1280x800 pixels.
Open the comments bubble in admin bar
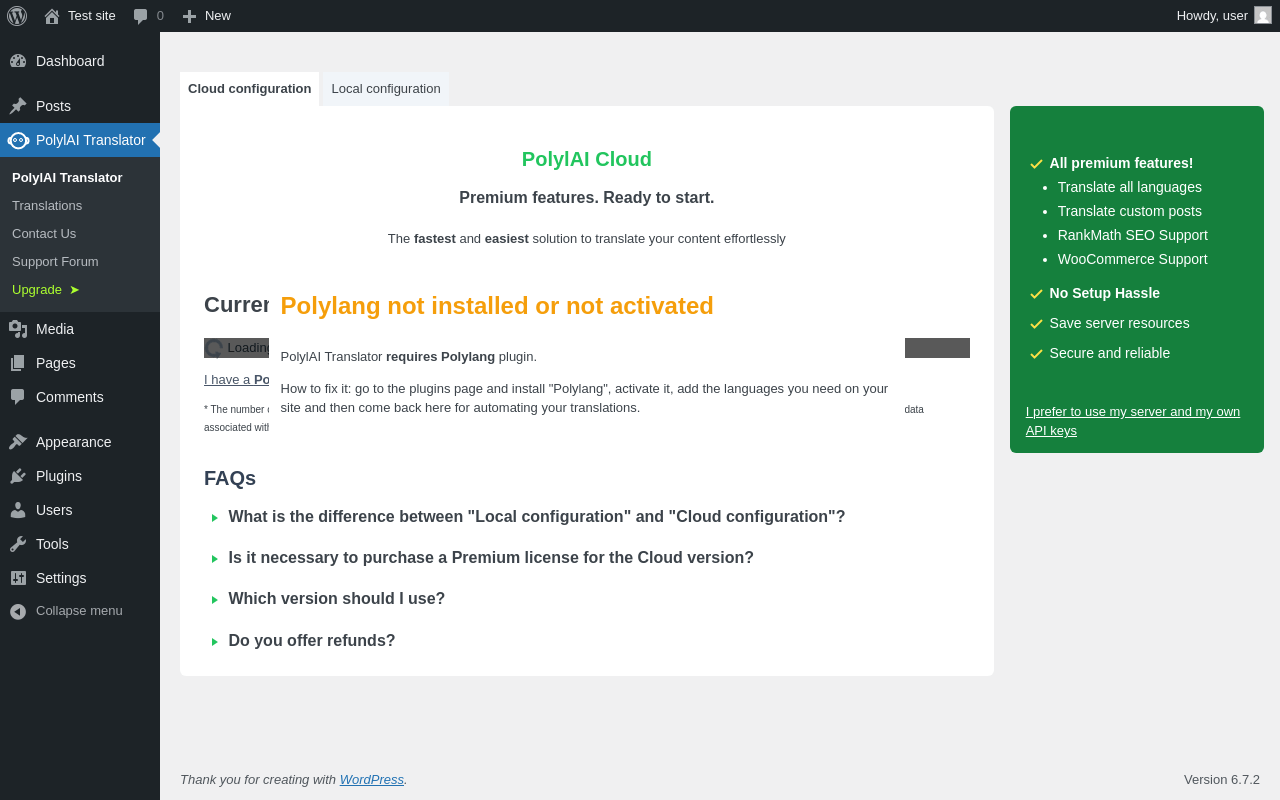click(141, 16)
